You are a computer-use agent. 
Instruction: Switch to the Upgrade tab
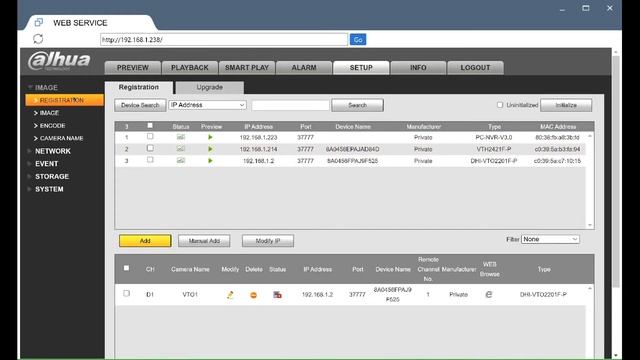210,87
